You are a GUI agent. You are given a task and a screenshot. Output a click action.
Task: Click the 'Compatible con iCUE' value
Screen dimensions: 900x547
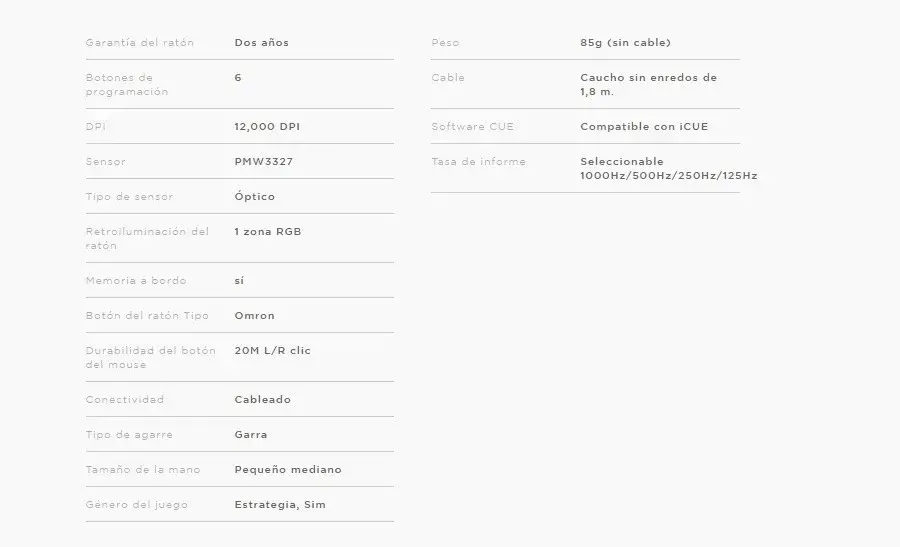[x=644, y=127]
